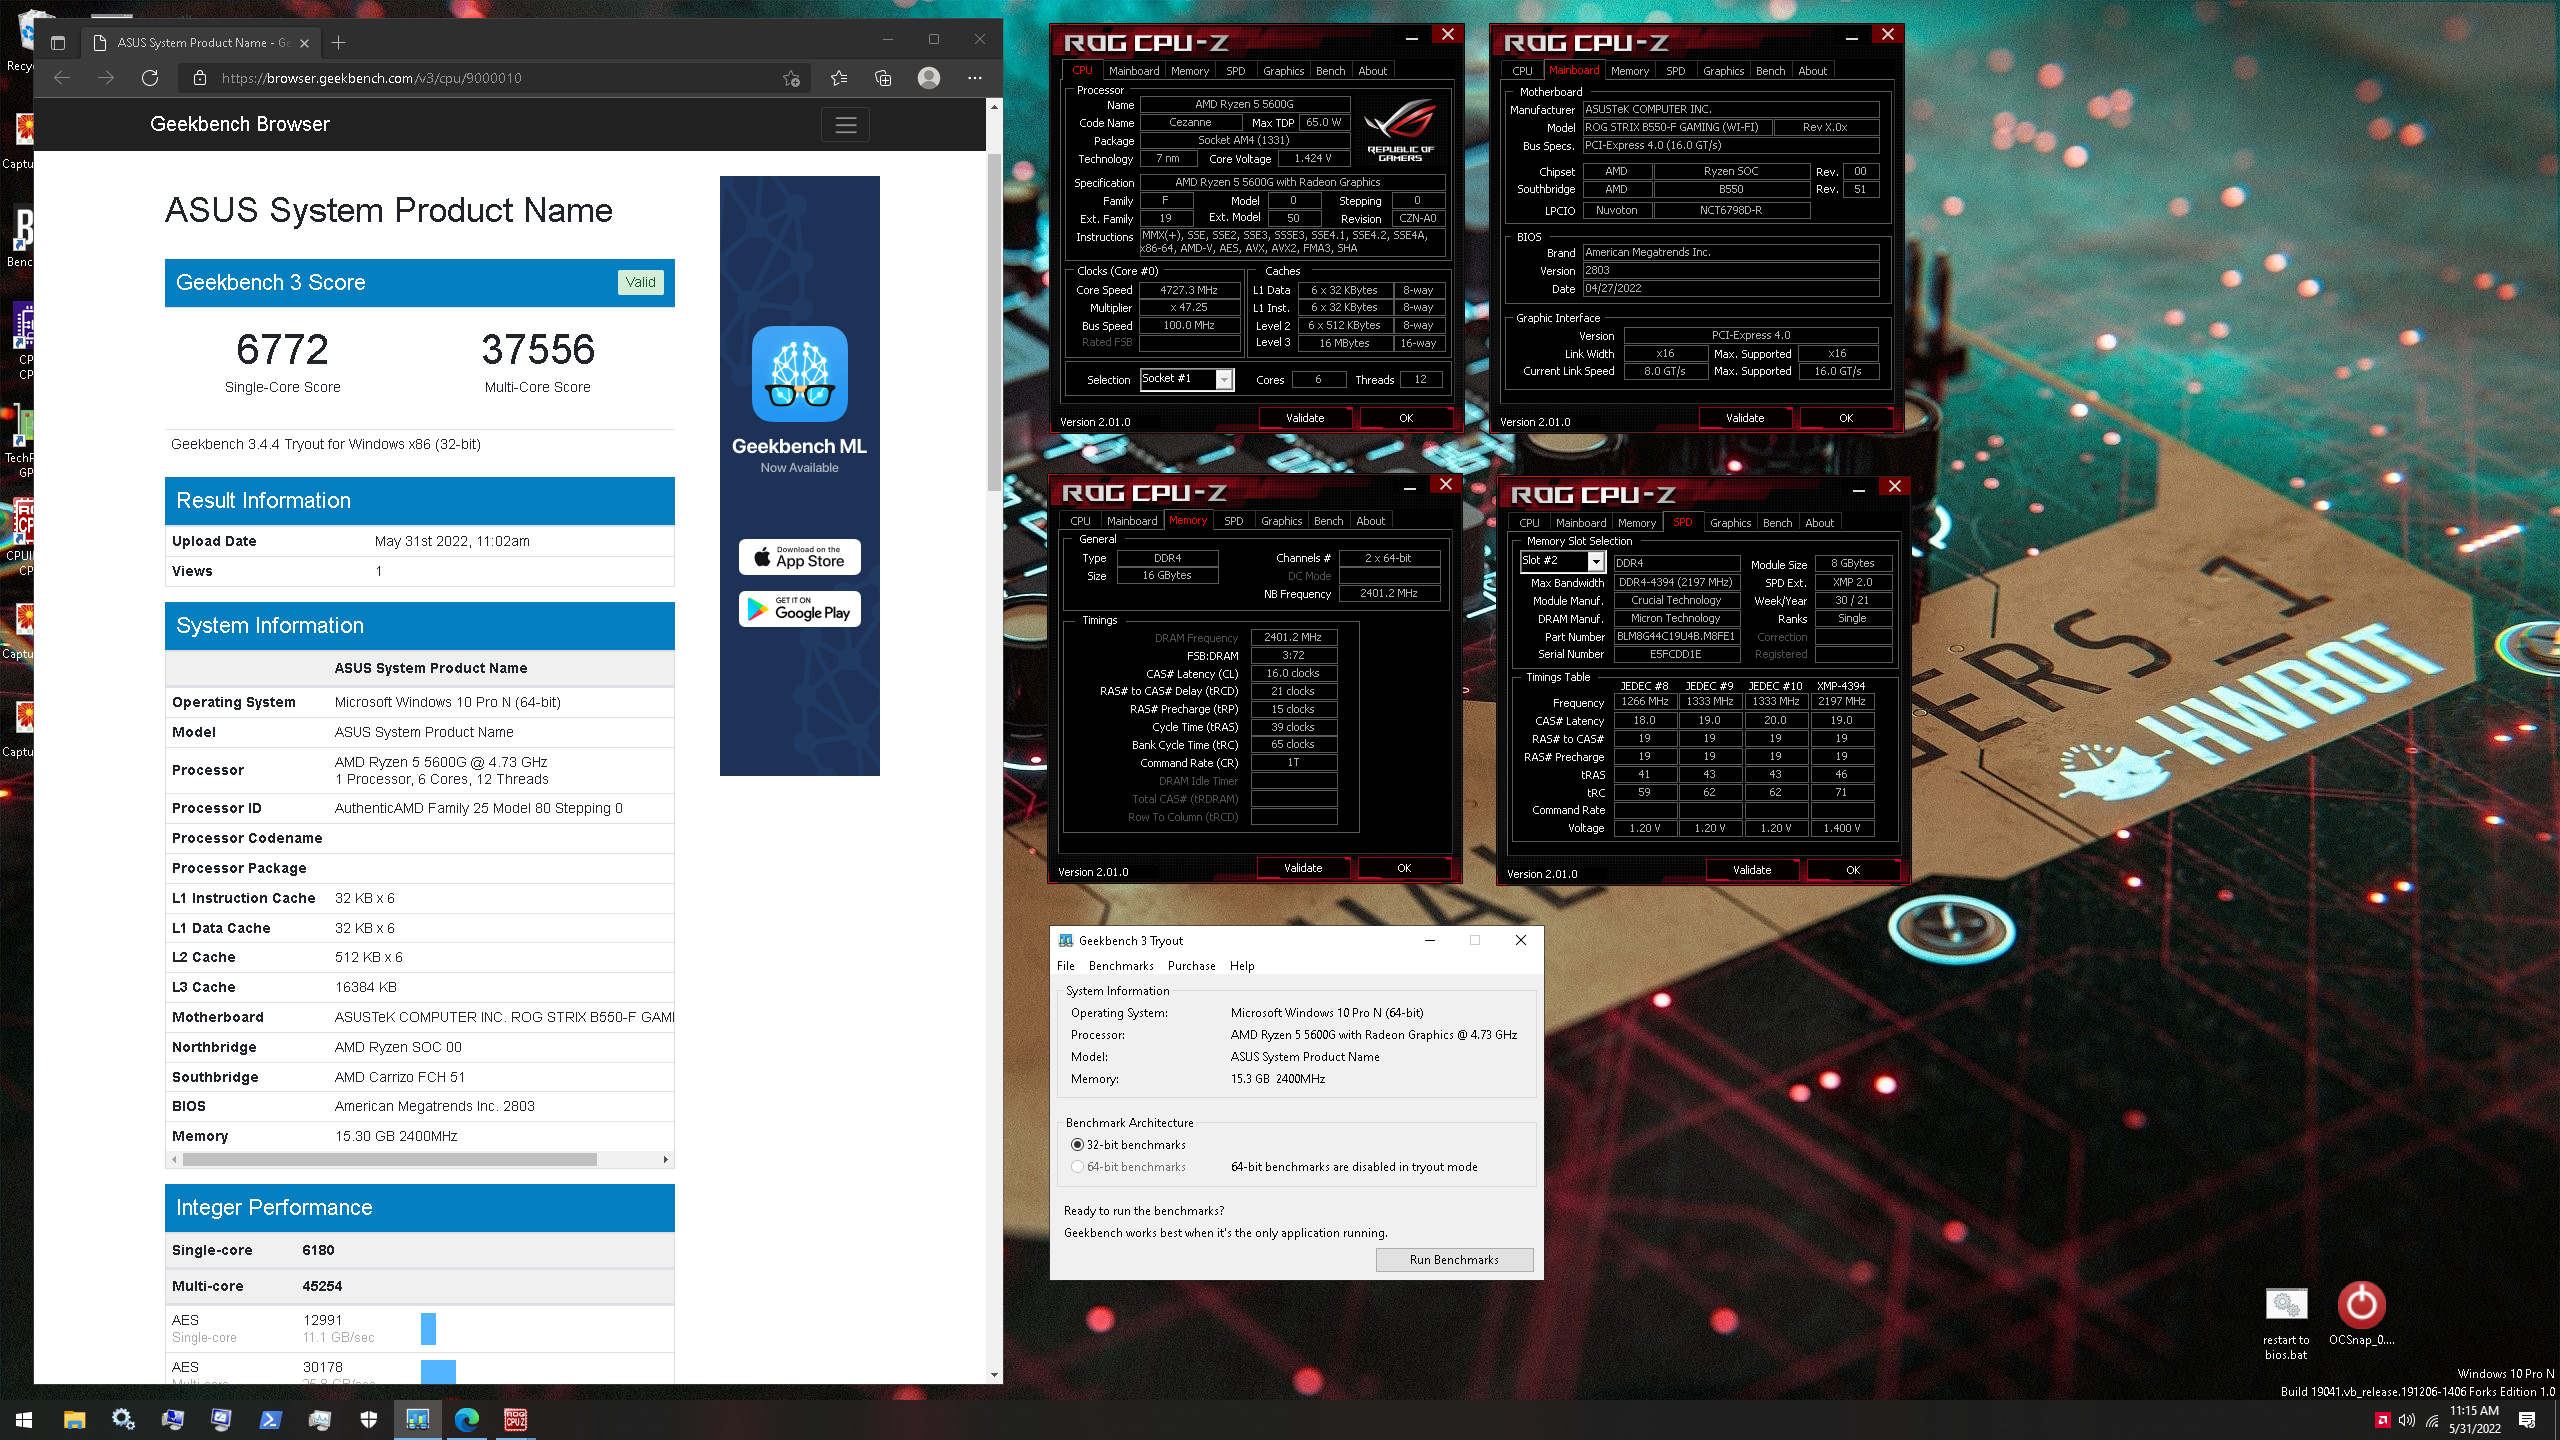This screenshot has height=1440, width=2560.
Task: Click horizontal scrollbar under System Information table
Action: 390,1159
